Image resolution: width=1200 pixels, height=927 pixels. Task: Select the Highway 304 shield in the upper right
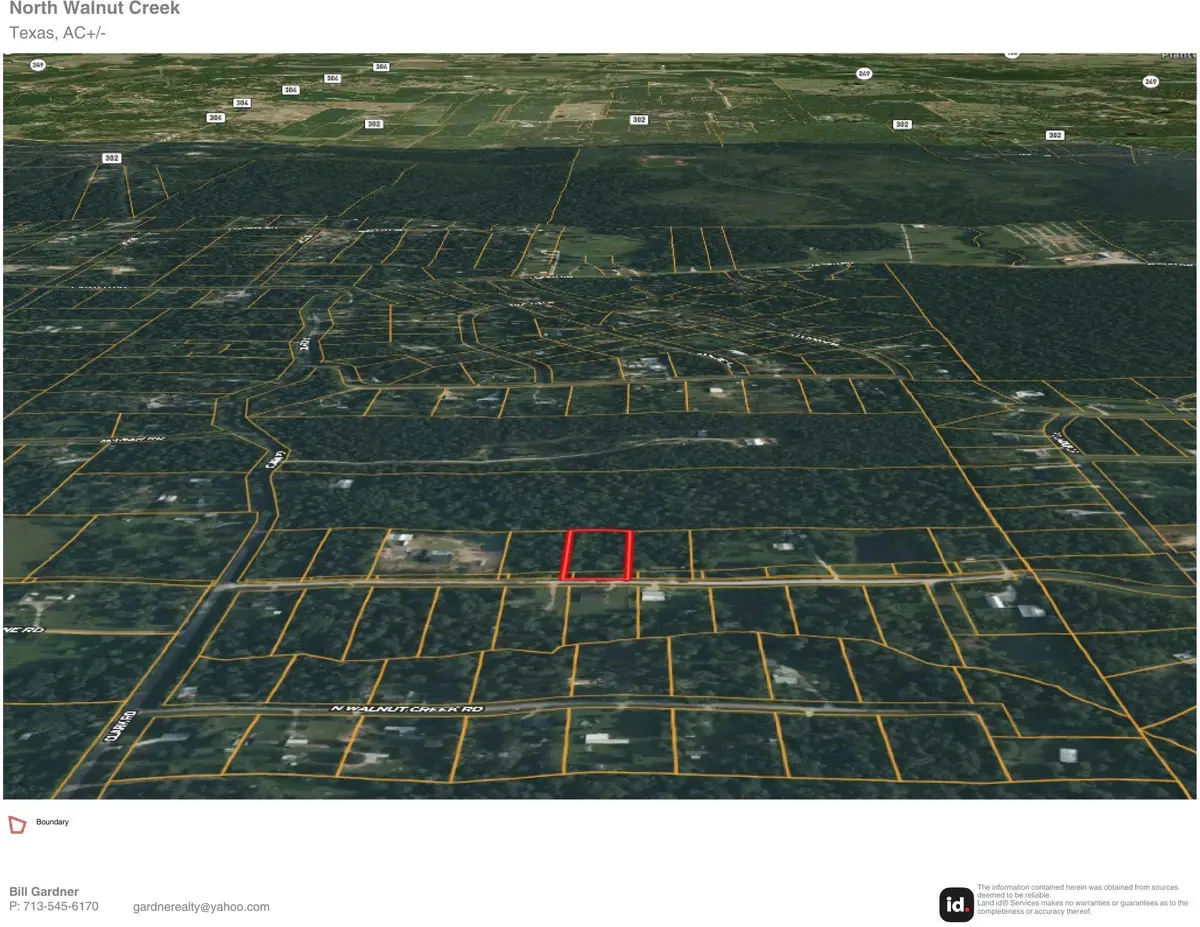coord(380,66)
